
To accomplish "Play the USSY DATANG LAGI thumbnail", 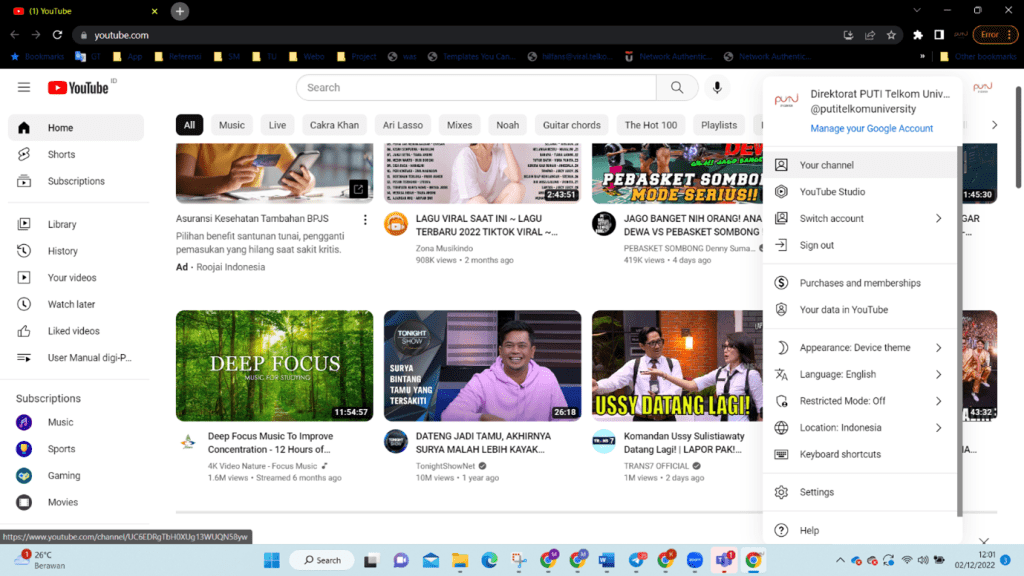I will click(677, 366).
